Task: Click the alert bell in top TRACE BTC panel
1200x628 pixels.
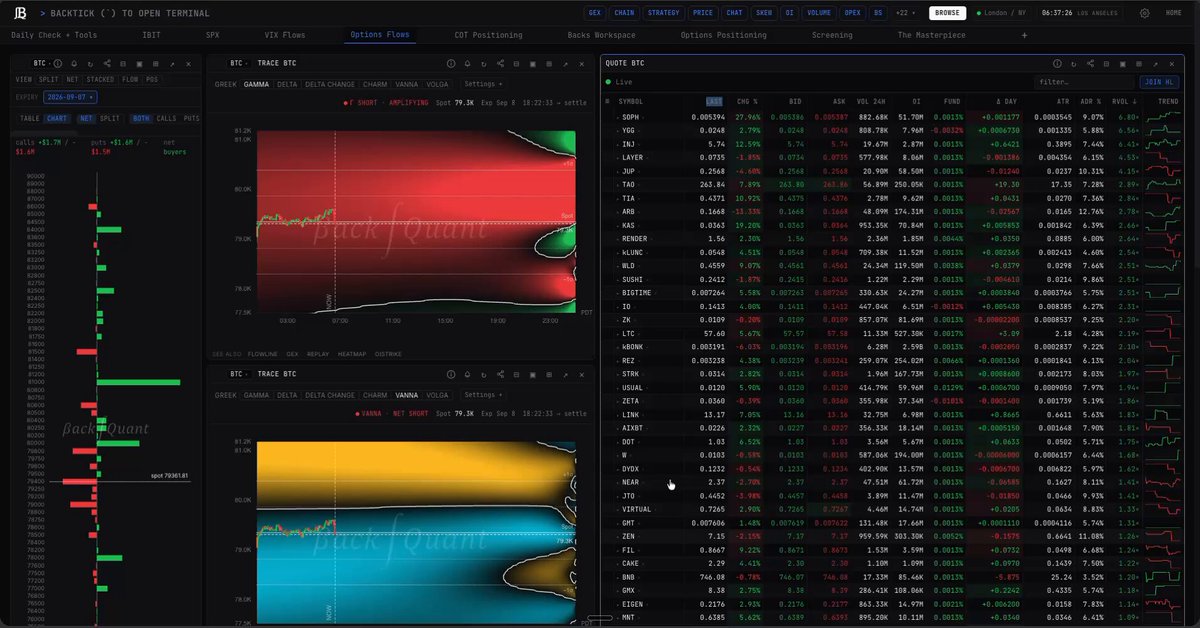Action: (467, 63)
